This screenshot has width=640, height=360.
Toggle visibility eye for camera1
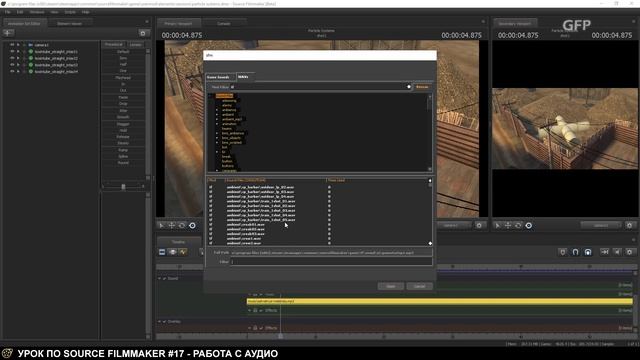[x=12, y=45]
